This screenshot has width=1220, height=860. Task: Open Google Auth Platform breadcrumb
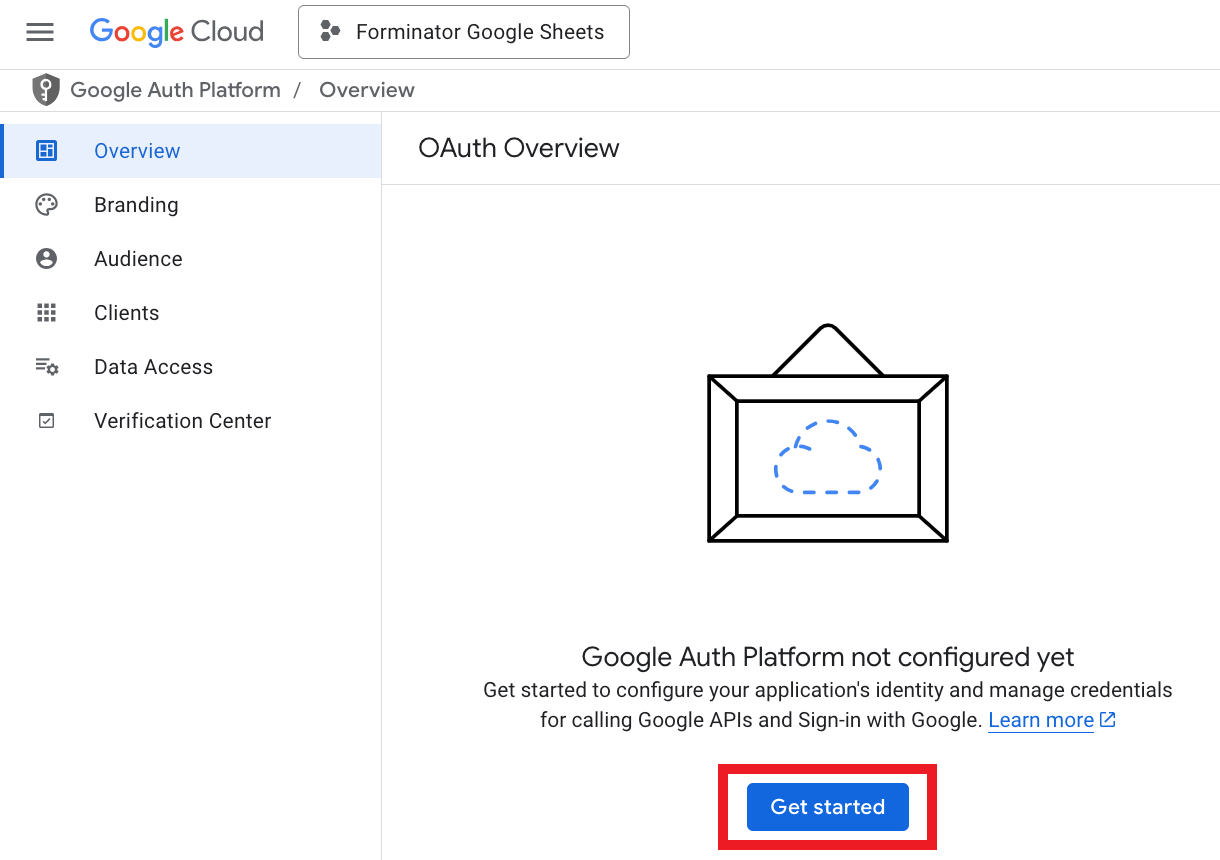tap(175, 90)
